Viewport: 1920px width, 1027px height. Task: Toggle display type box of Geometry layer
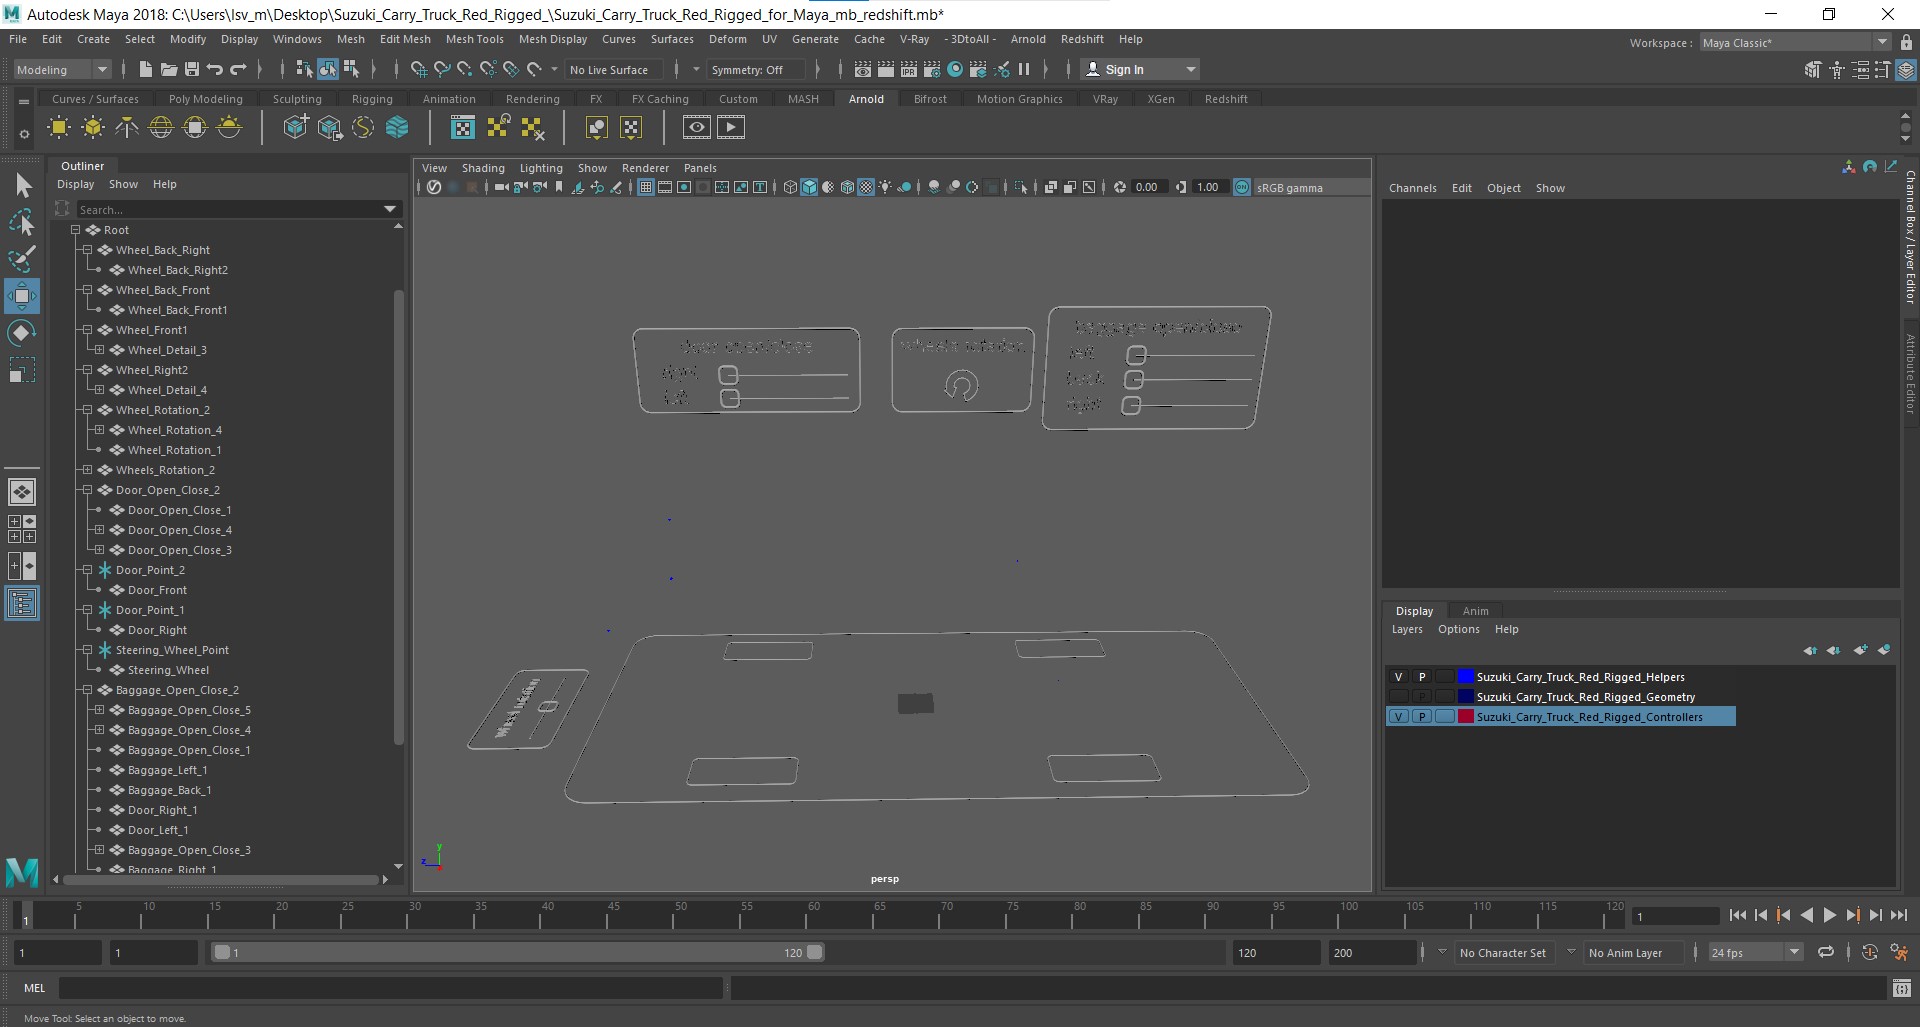point(1444,697)
